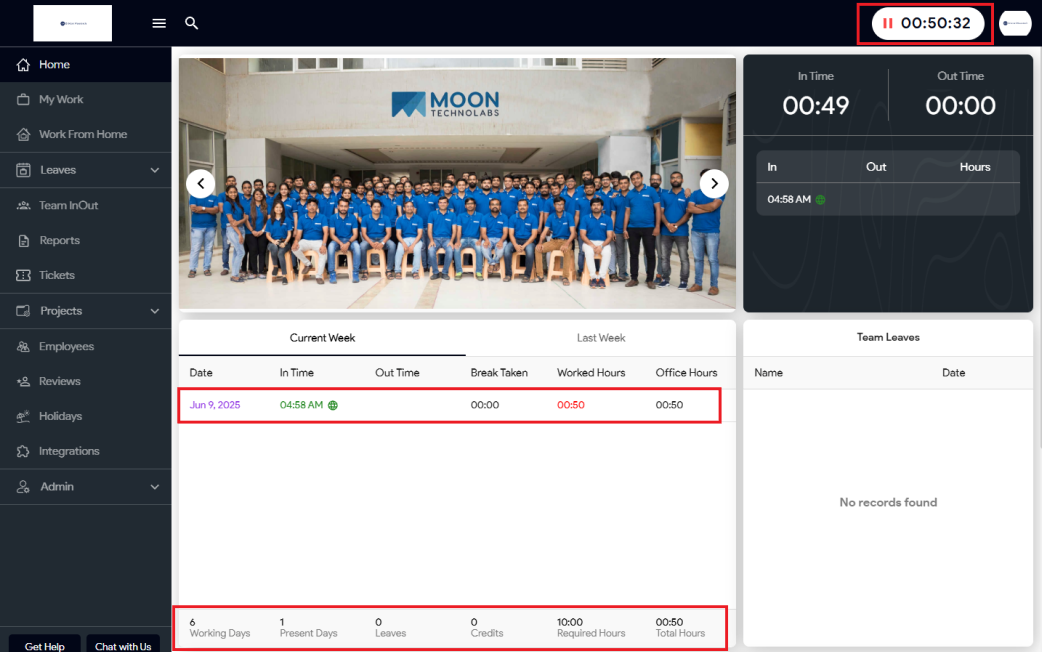Open My Work page
The width and height of the screenshot is (1042, 652).
point(61,100)
